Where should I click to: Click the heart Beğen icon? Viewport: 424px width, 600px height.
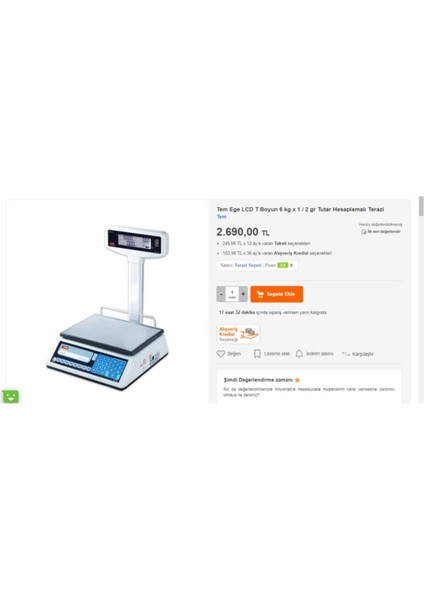[x=221, y=354]
